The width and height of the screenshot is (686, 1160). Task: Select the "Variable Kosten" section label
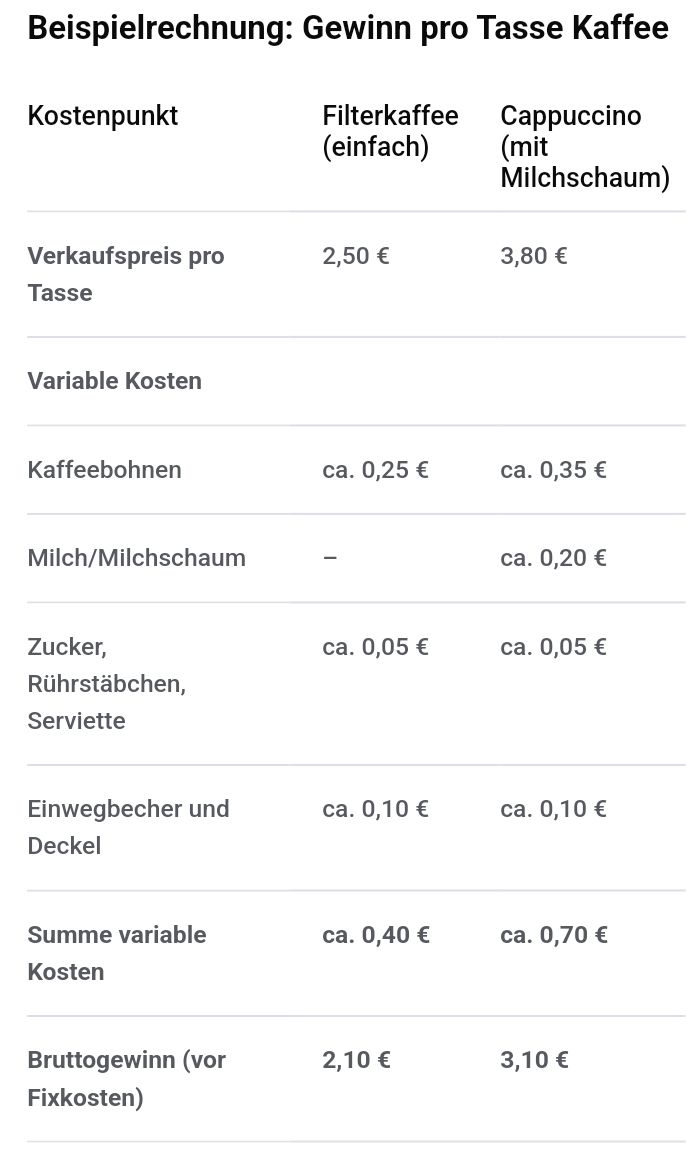tap(115, 381)
